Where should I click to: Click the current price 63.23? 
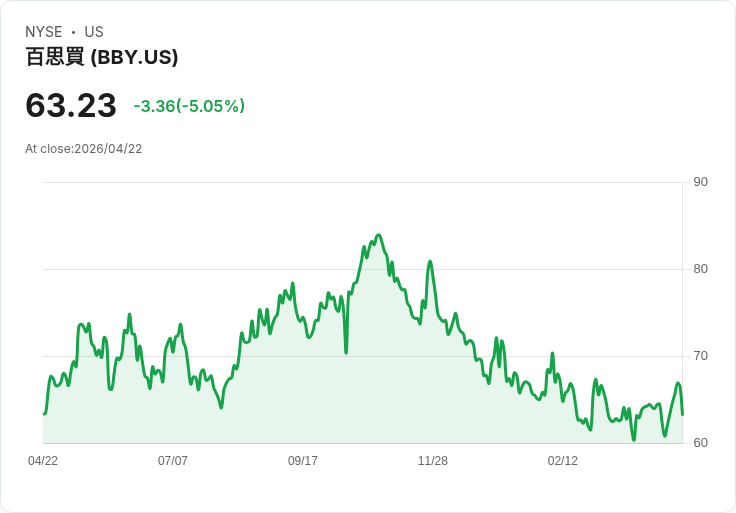point(71,105)
